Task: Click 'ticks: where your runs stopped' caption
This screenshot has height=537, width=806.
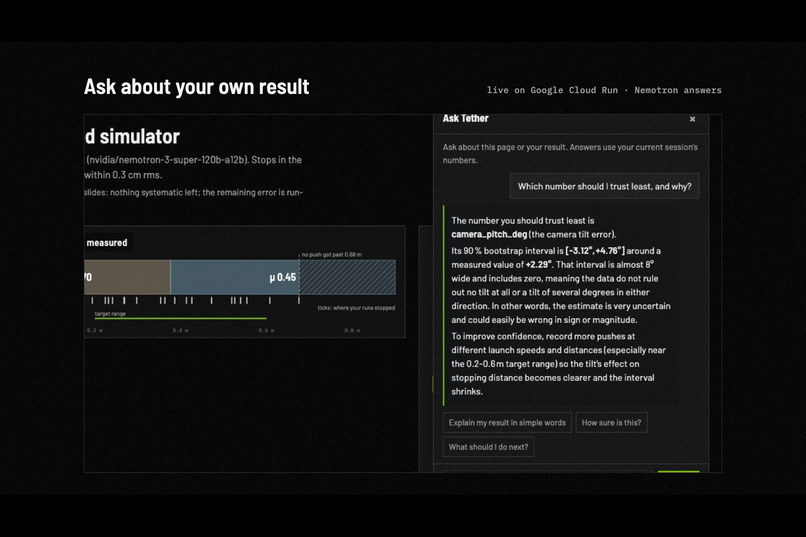Action: [356, 308]
